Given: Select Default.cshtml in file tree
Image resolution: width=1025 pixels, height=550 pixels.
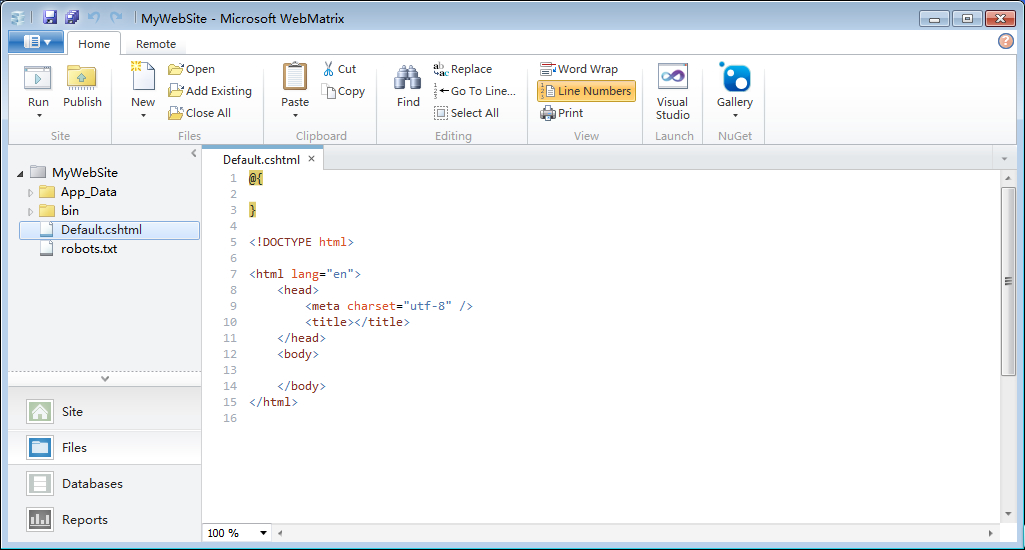Looking at the screenshot, I should click(109, 230).
